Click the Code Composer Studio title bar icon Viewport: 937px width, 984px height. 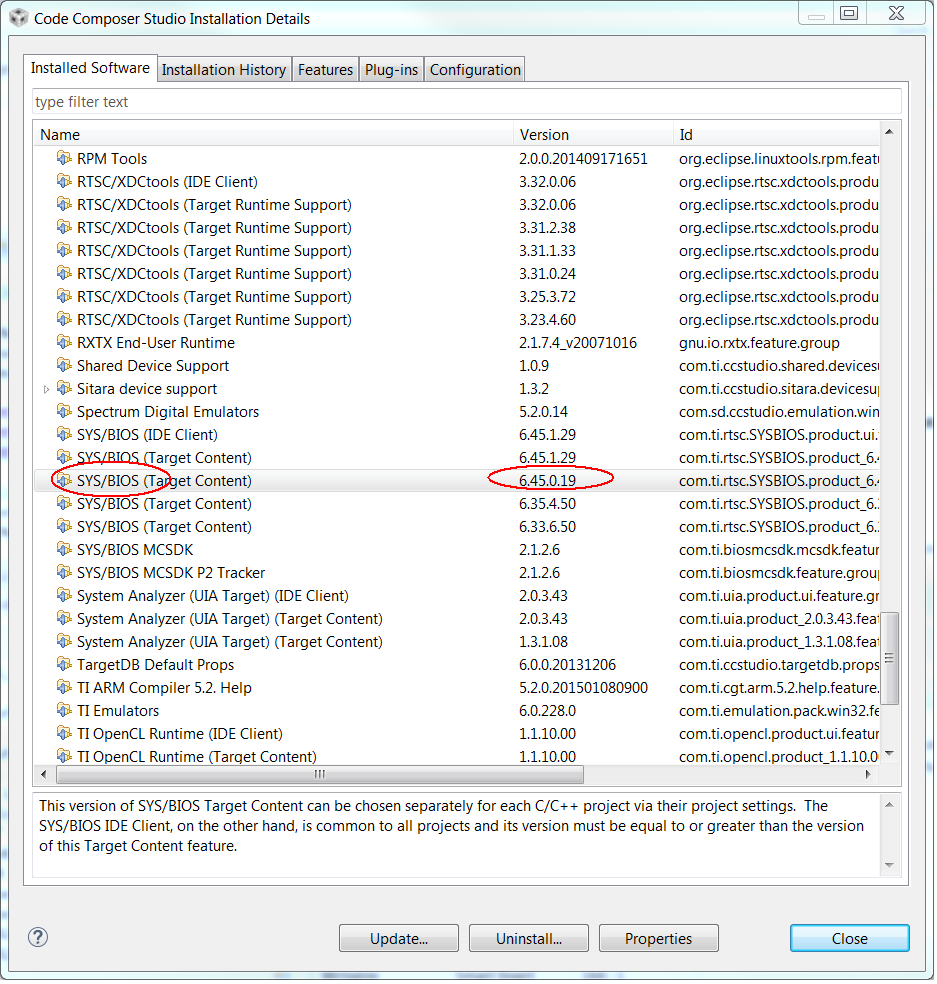coord(19,18)
